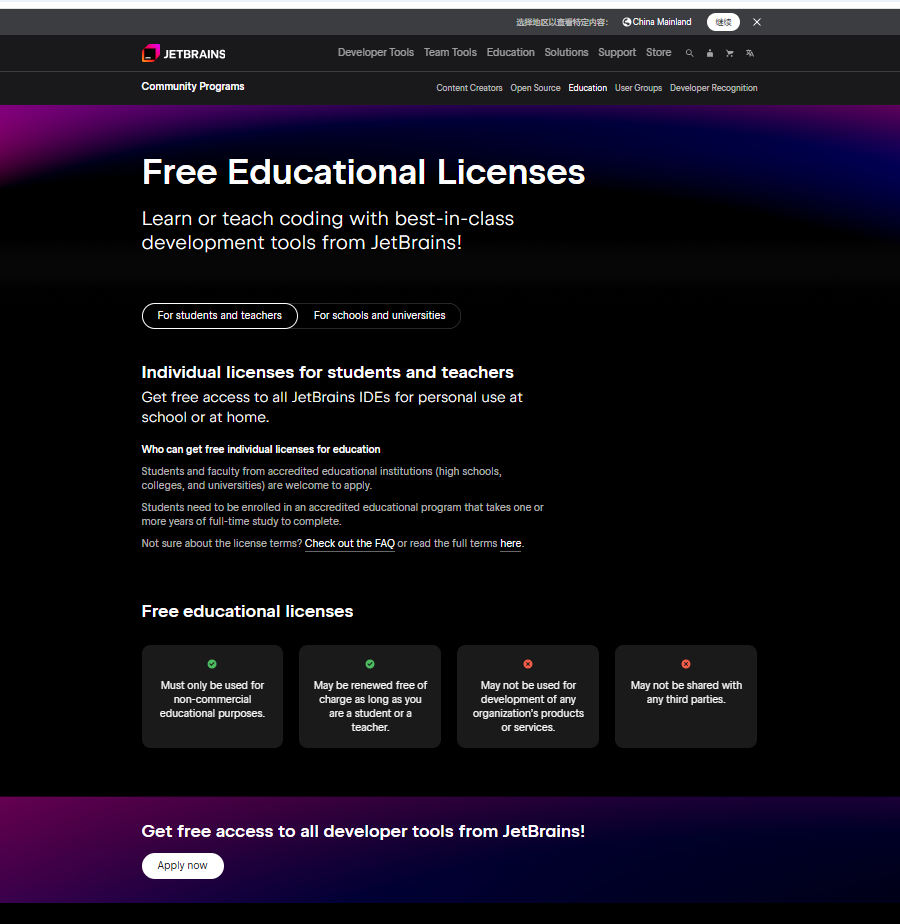The width and height of the screenshot is (900, 924).
Task: Open the Support menu
Action: point(617,52)
